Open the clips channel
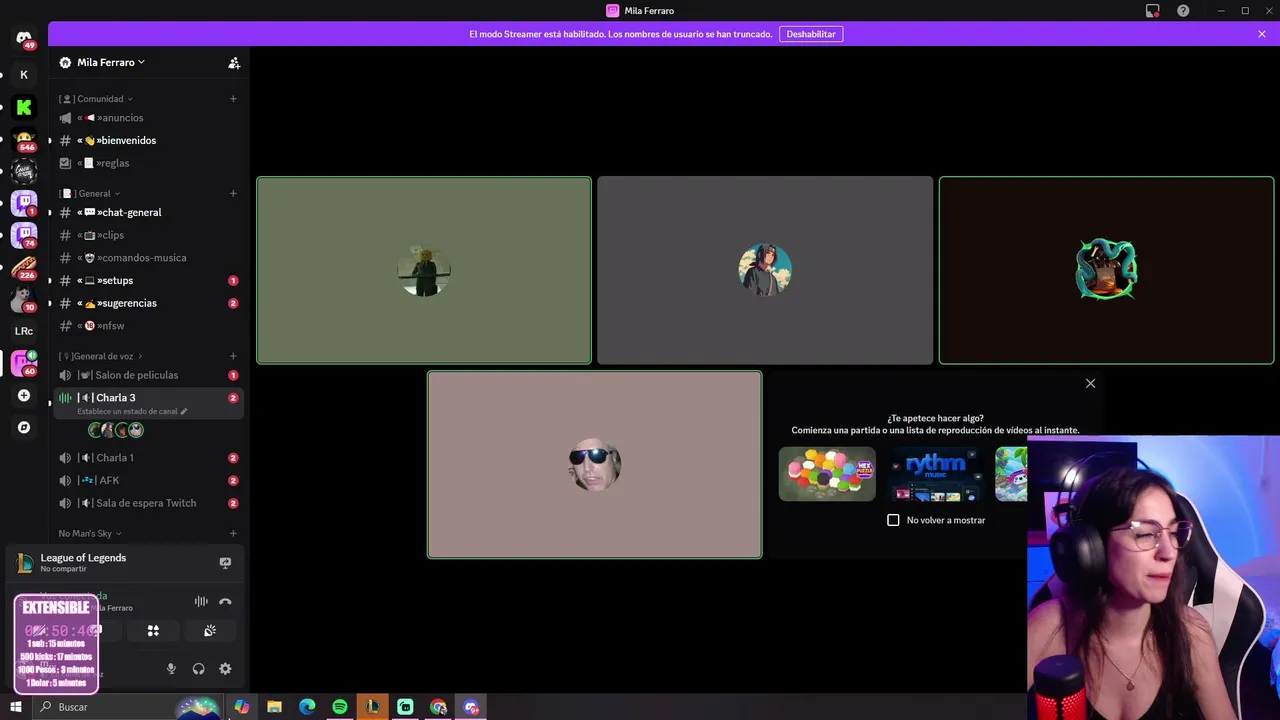Image resolution: width=1280 pixels, height=720 pixels. 149,235
